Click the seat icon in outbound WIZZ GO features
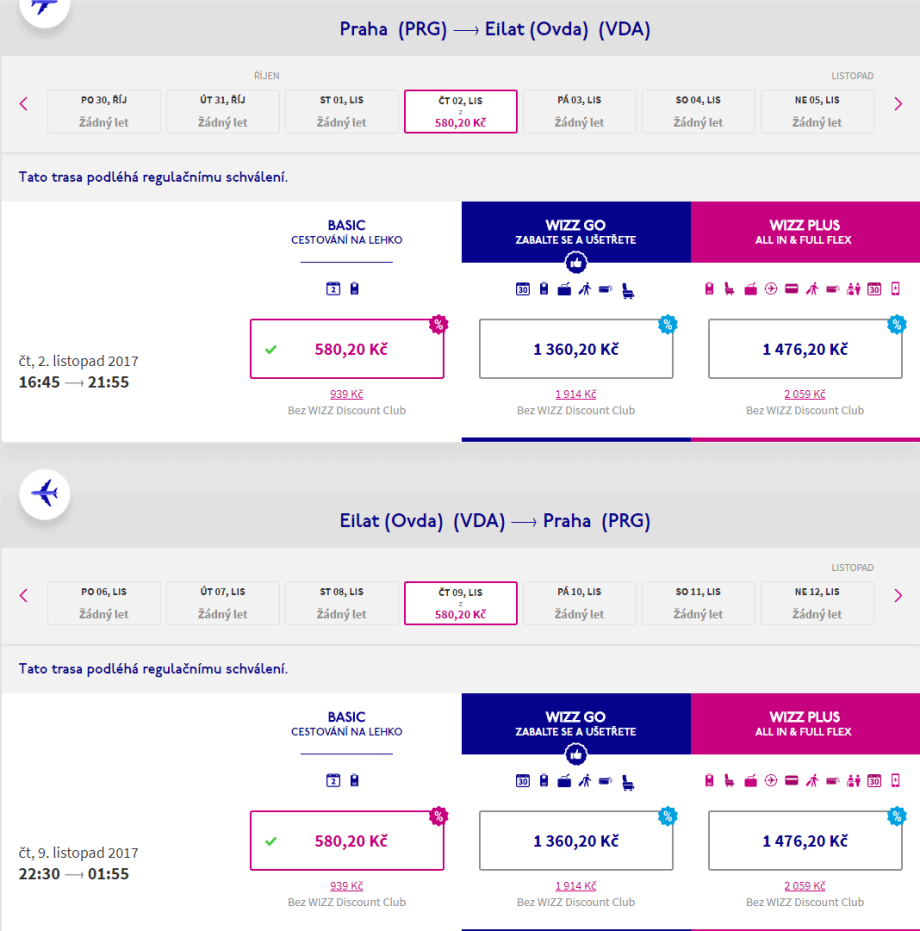Screen dimensions: 920x931 pos(627,290)
